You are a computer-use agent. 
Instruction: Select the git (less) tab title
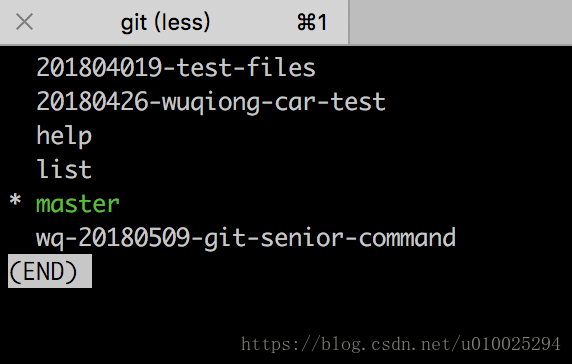[166, 23]
